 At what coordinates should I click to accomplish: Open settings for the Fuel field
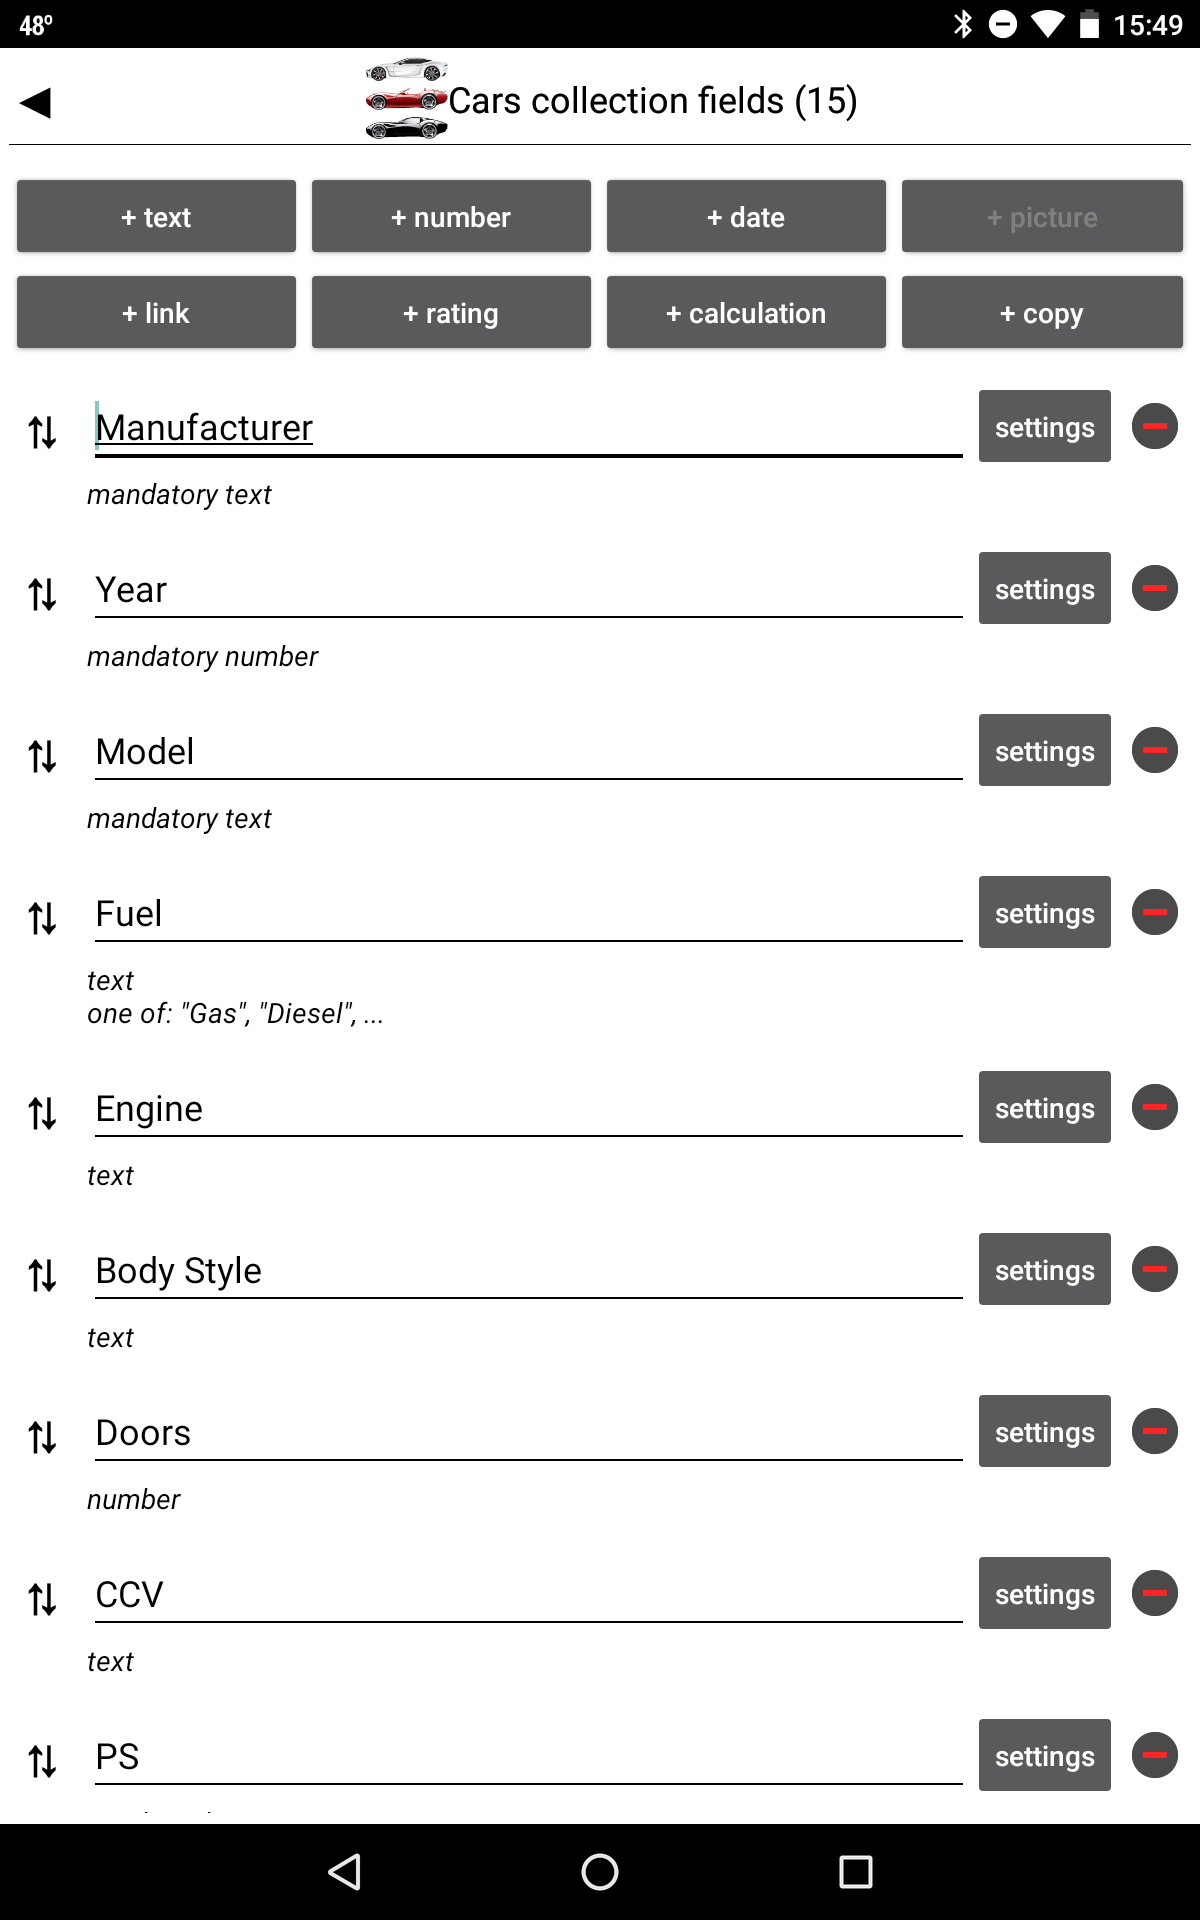[x=1044, y=912]
